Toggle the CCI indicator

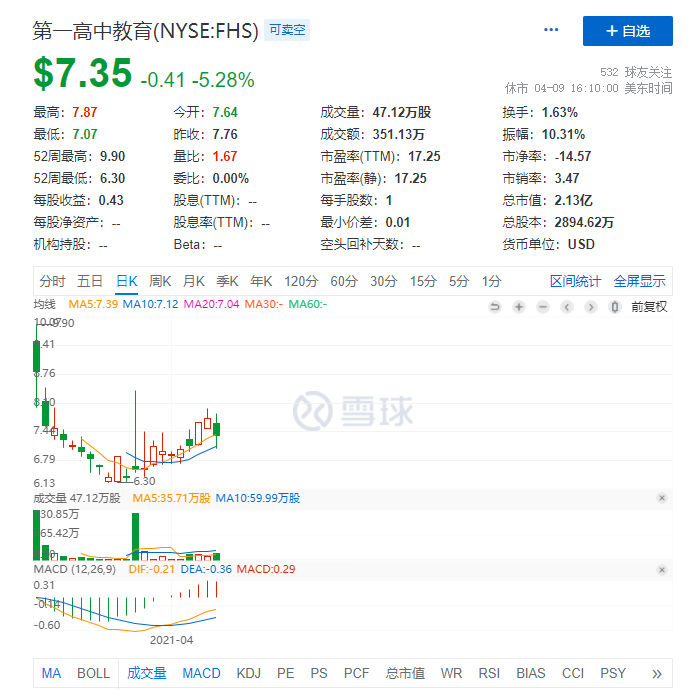click(573, 673)
